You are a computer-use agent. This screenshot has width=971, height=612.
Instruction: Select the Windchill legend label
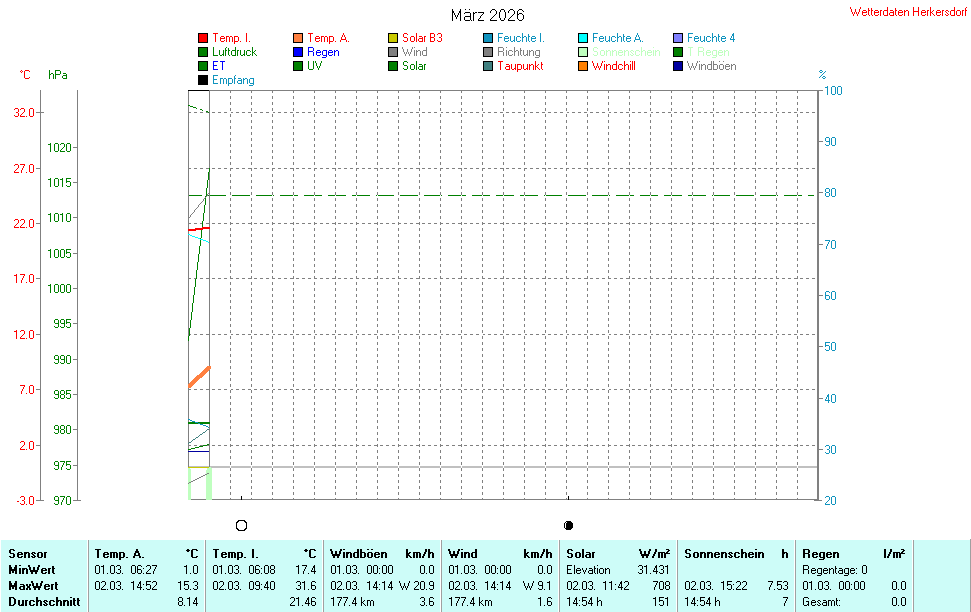coord(613,66)
